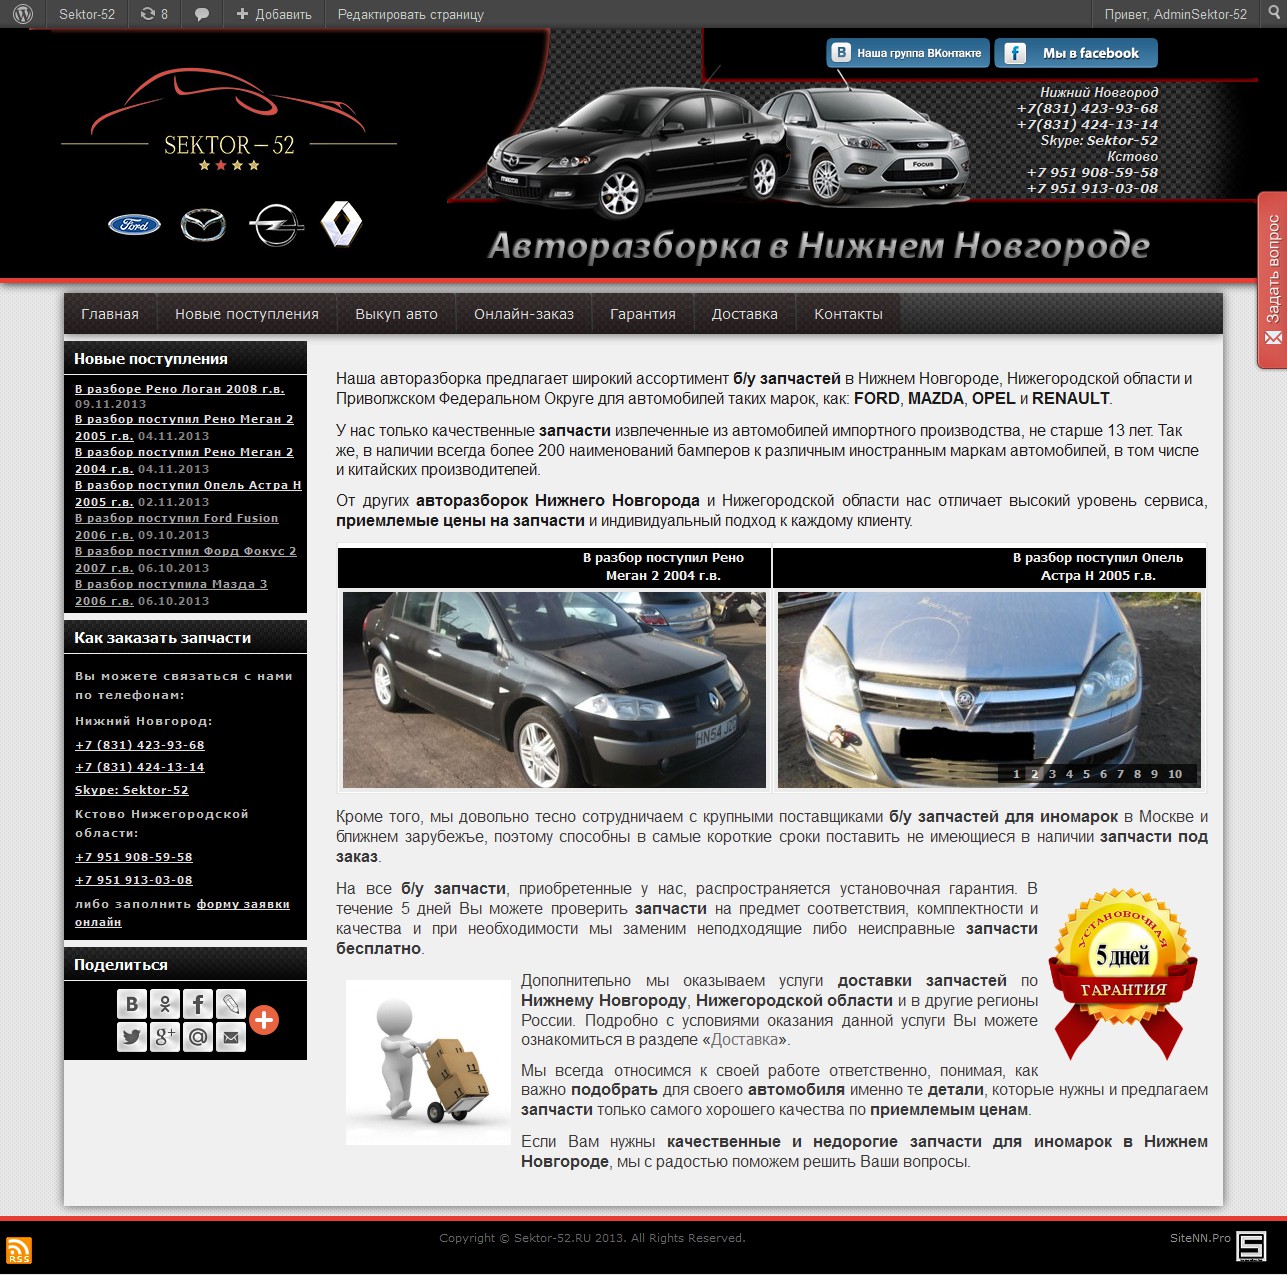Share via Twitter bird icon
Viewport: 1287px width, 1275px height.
coord(131,1037)
